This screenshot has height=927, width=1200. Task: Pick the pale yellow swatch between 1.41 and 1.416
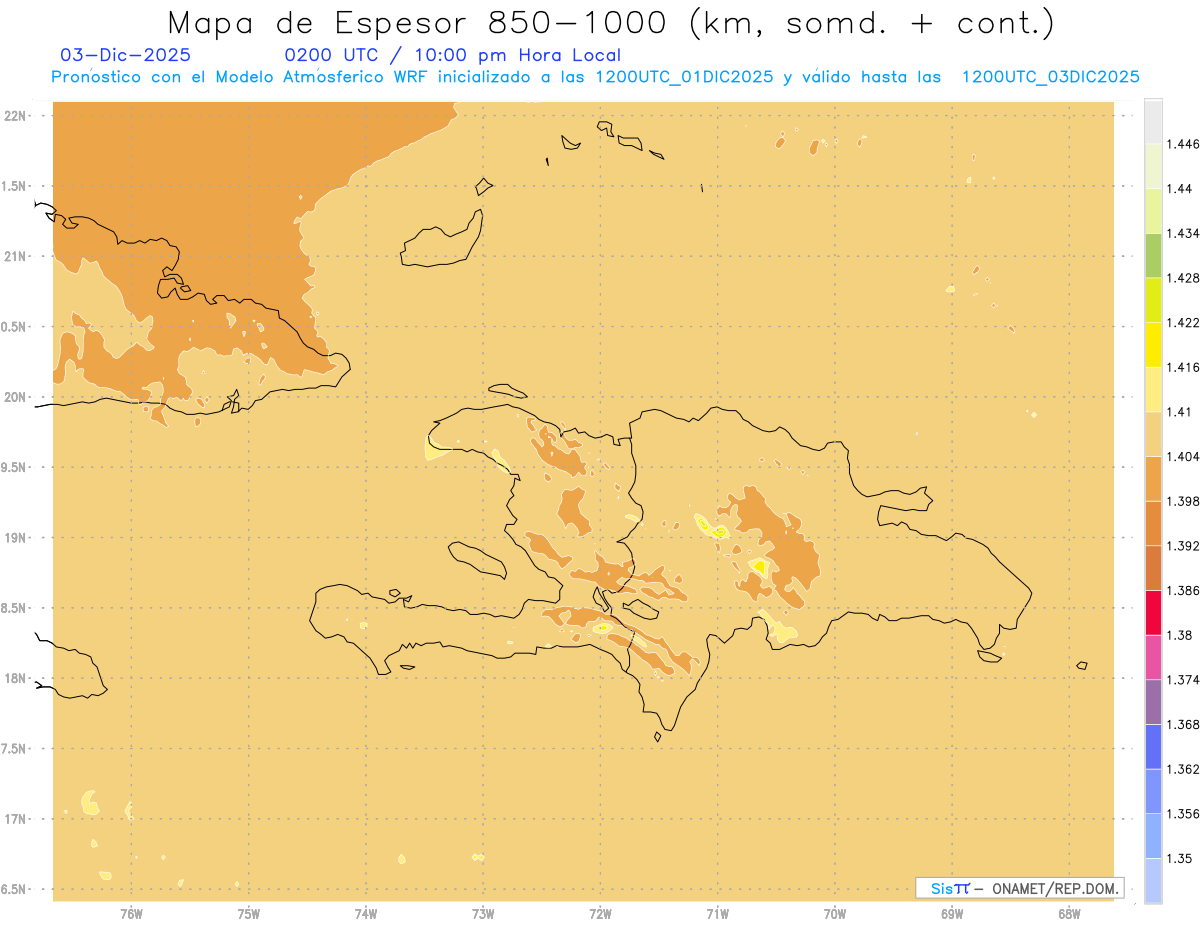click(x=1153, y=389)
